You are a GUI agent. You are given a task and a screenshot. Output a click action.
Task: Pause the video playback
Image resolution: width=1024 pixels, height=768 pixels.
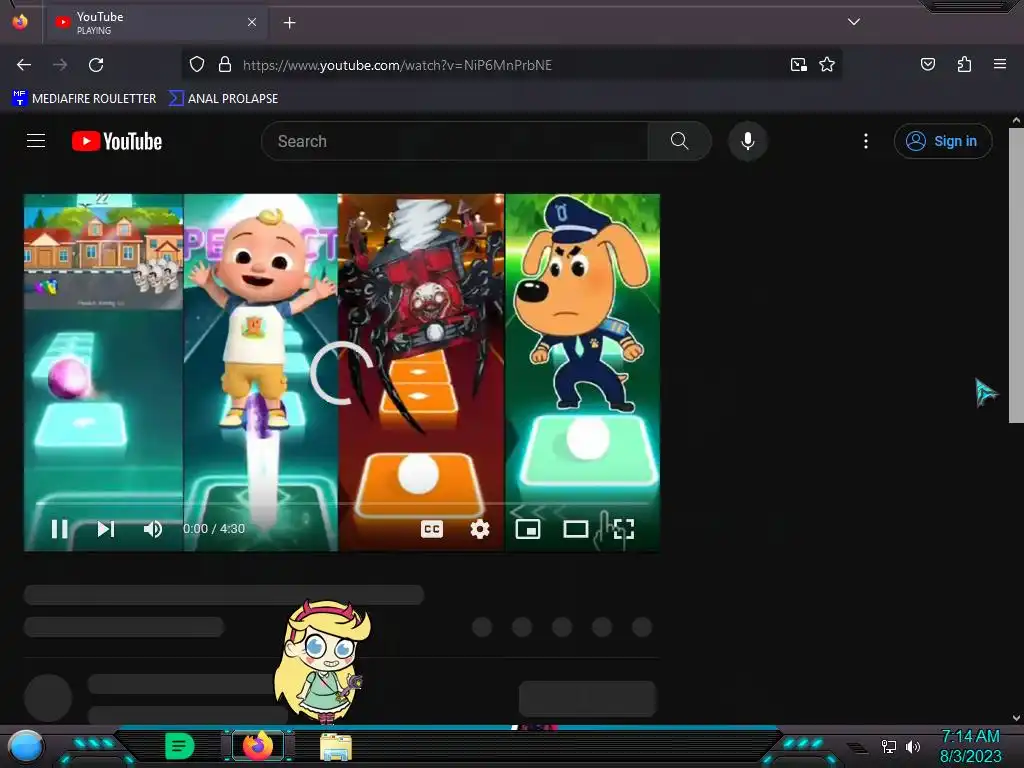(59, 529)
